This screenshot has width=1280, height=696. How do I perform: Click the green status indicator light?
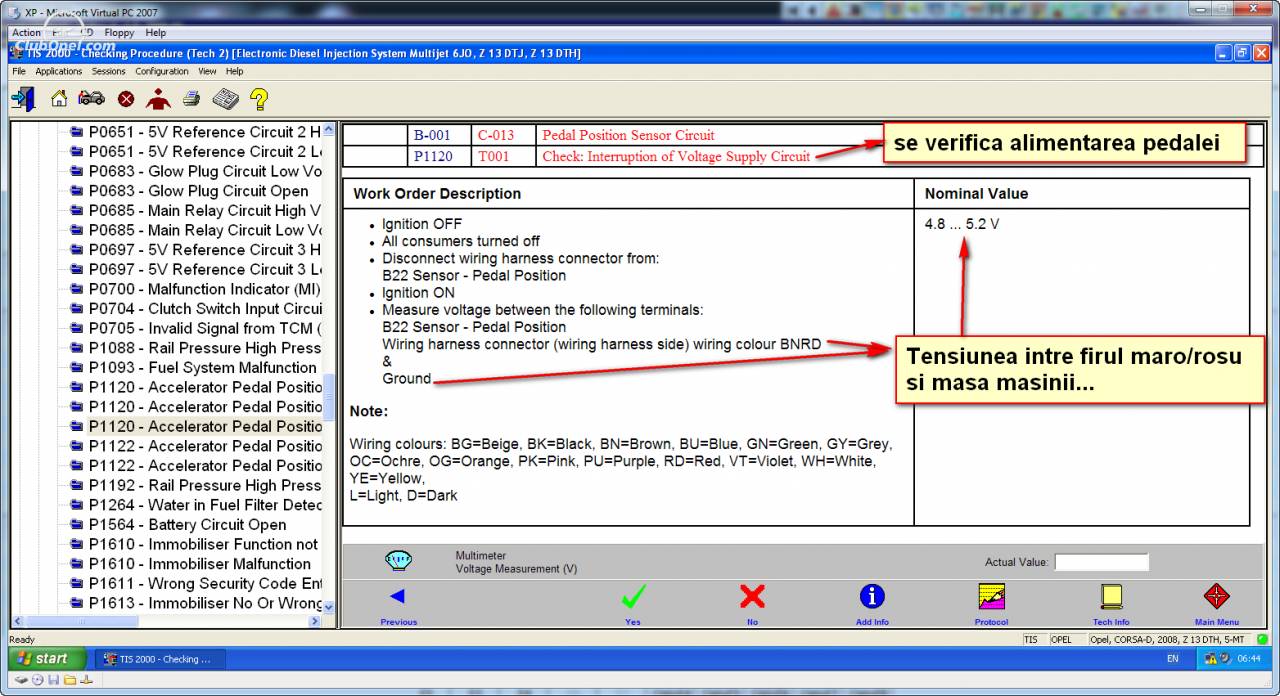coord(1263,639)
